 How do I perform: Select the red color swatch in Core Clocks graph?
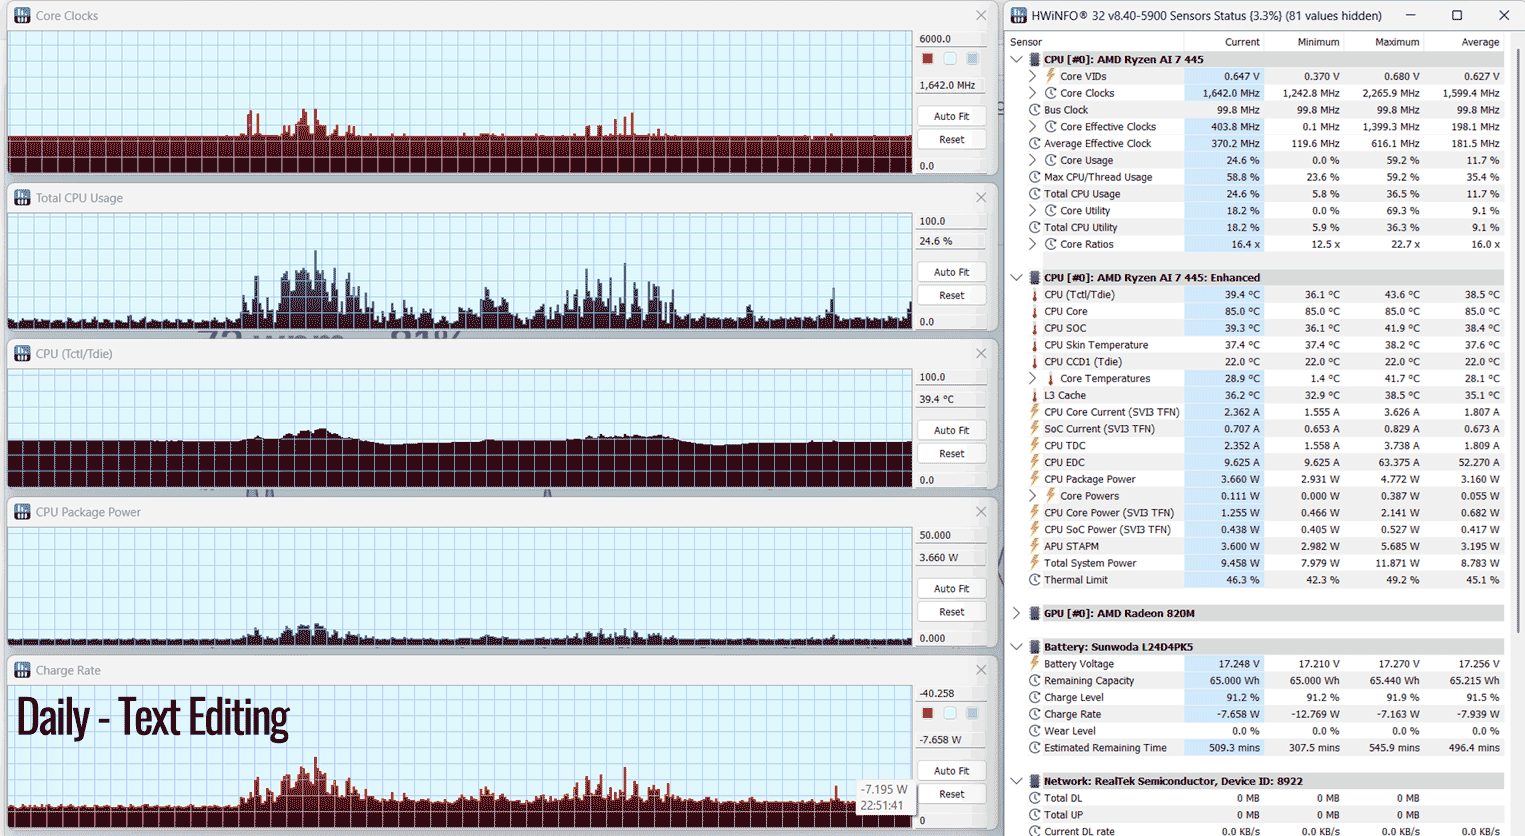click(x=928, y=59)
